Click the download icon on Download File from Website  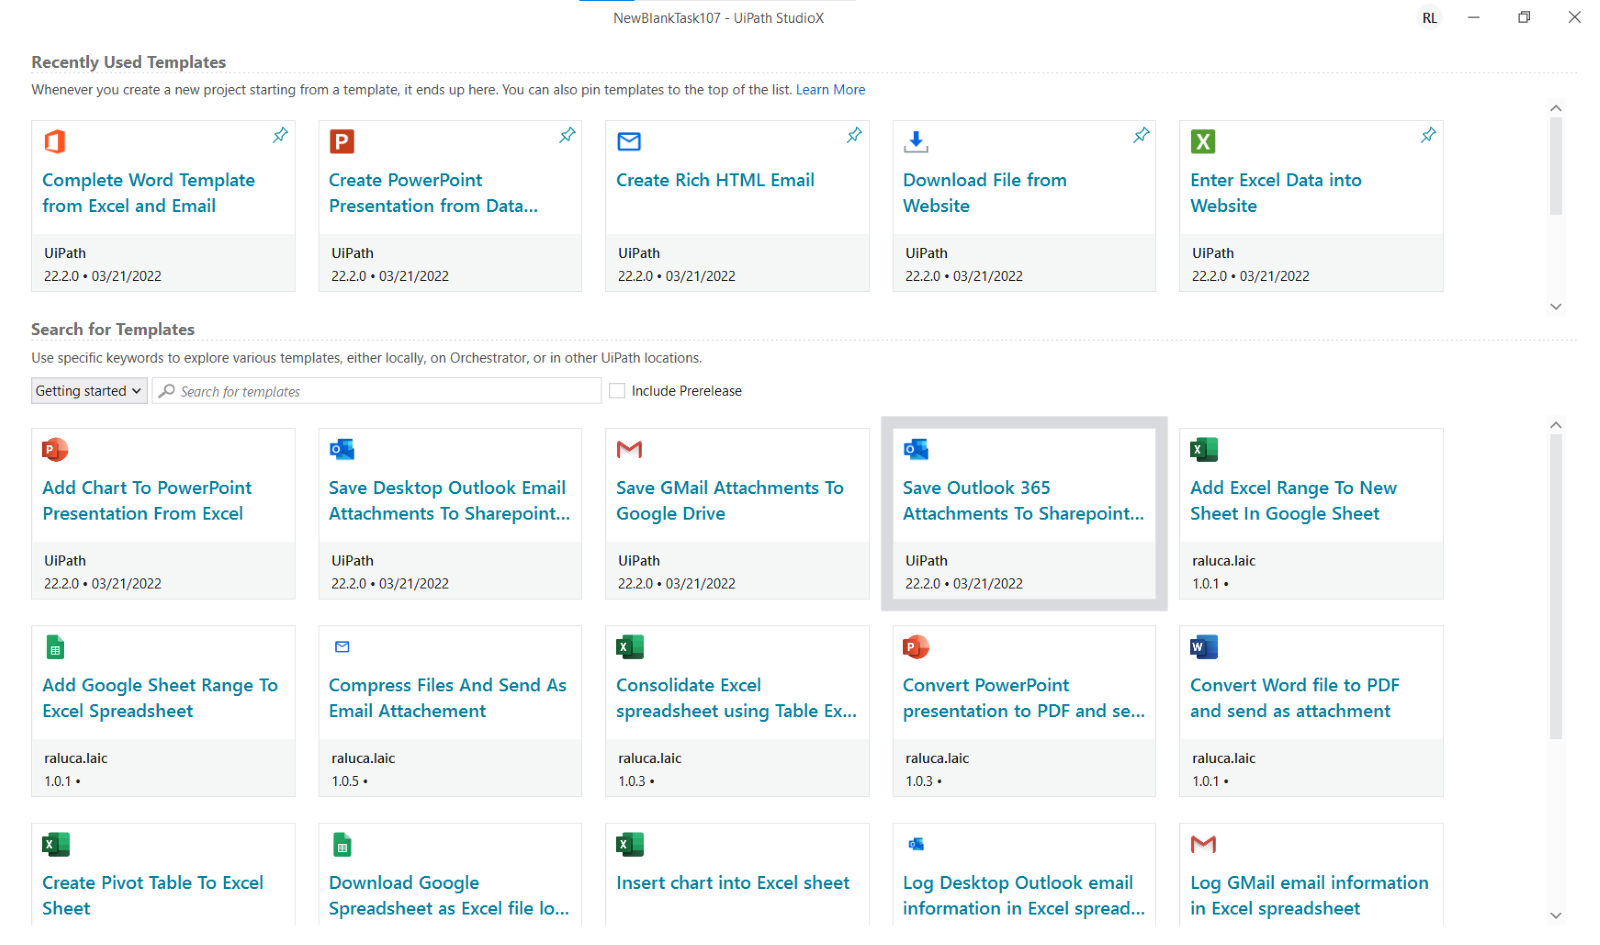coord(916,142)
